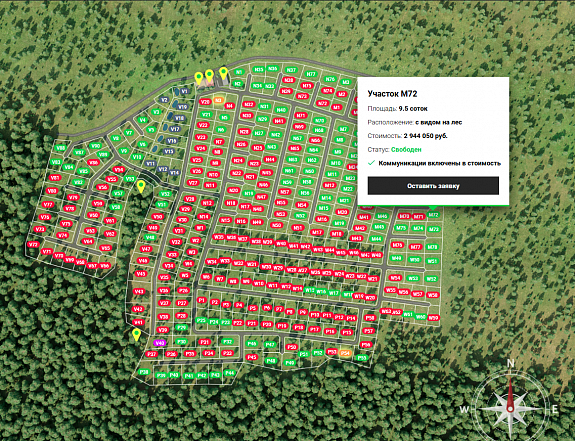This screenshot has height=441, width=575.
Task: Select the orange P54 plot marker
Action: (x=345, y=353)
